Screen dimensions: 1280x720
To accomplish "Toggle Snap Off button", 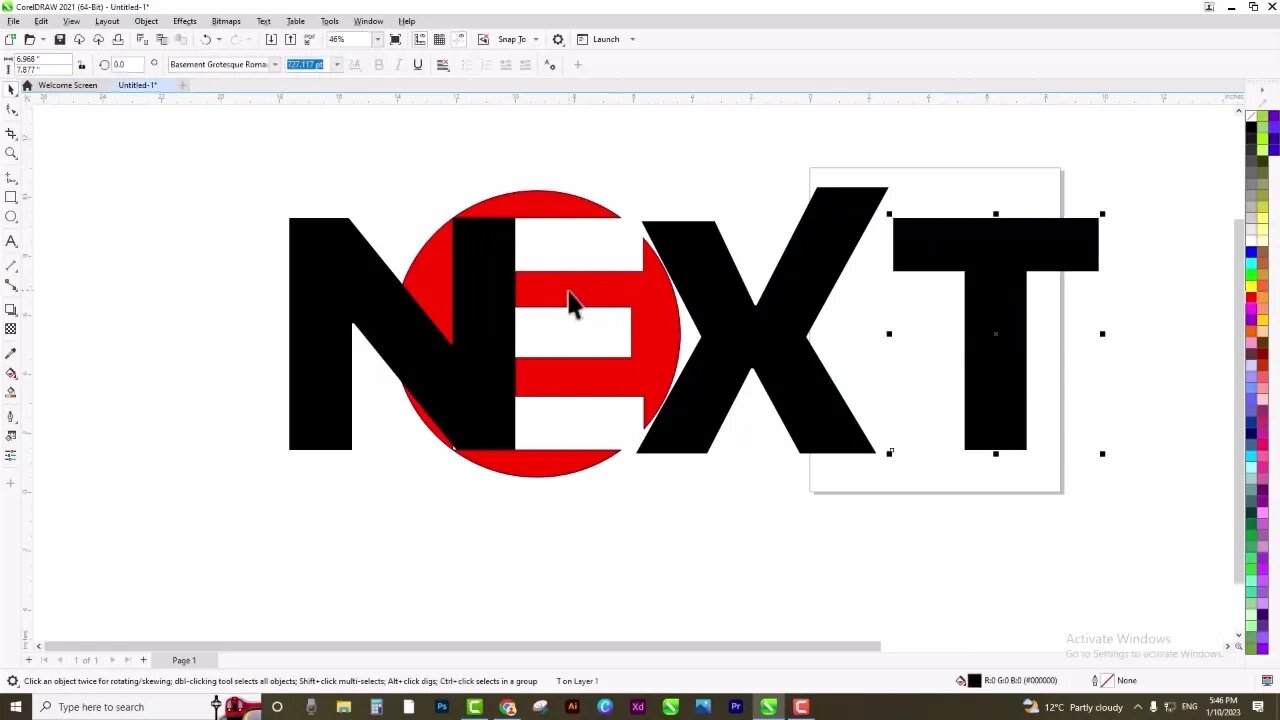I will (483, 39).
